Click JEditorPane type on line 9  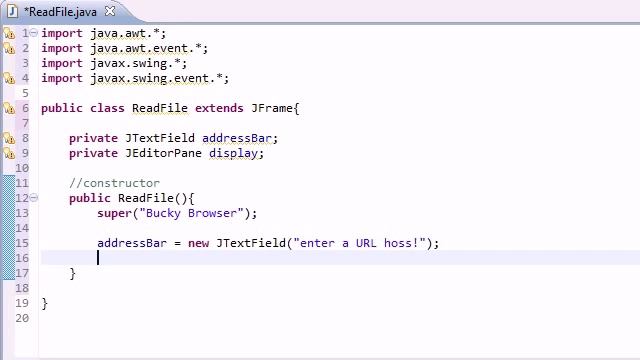pos(163,153)
